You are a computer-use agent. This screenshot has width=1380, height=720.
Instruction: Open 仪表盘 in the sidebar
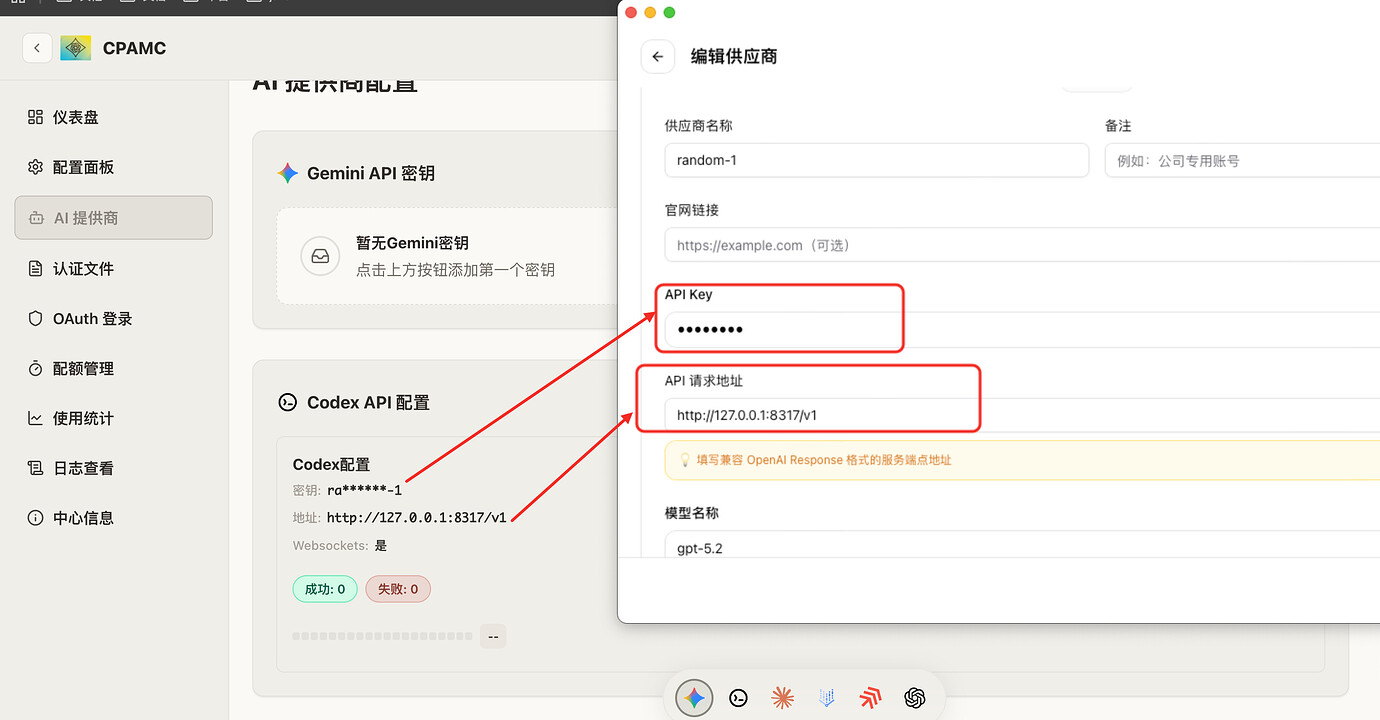[113, 117]
